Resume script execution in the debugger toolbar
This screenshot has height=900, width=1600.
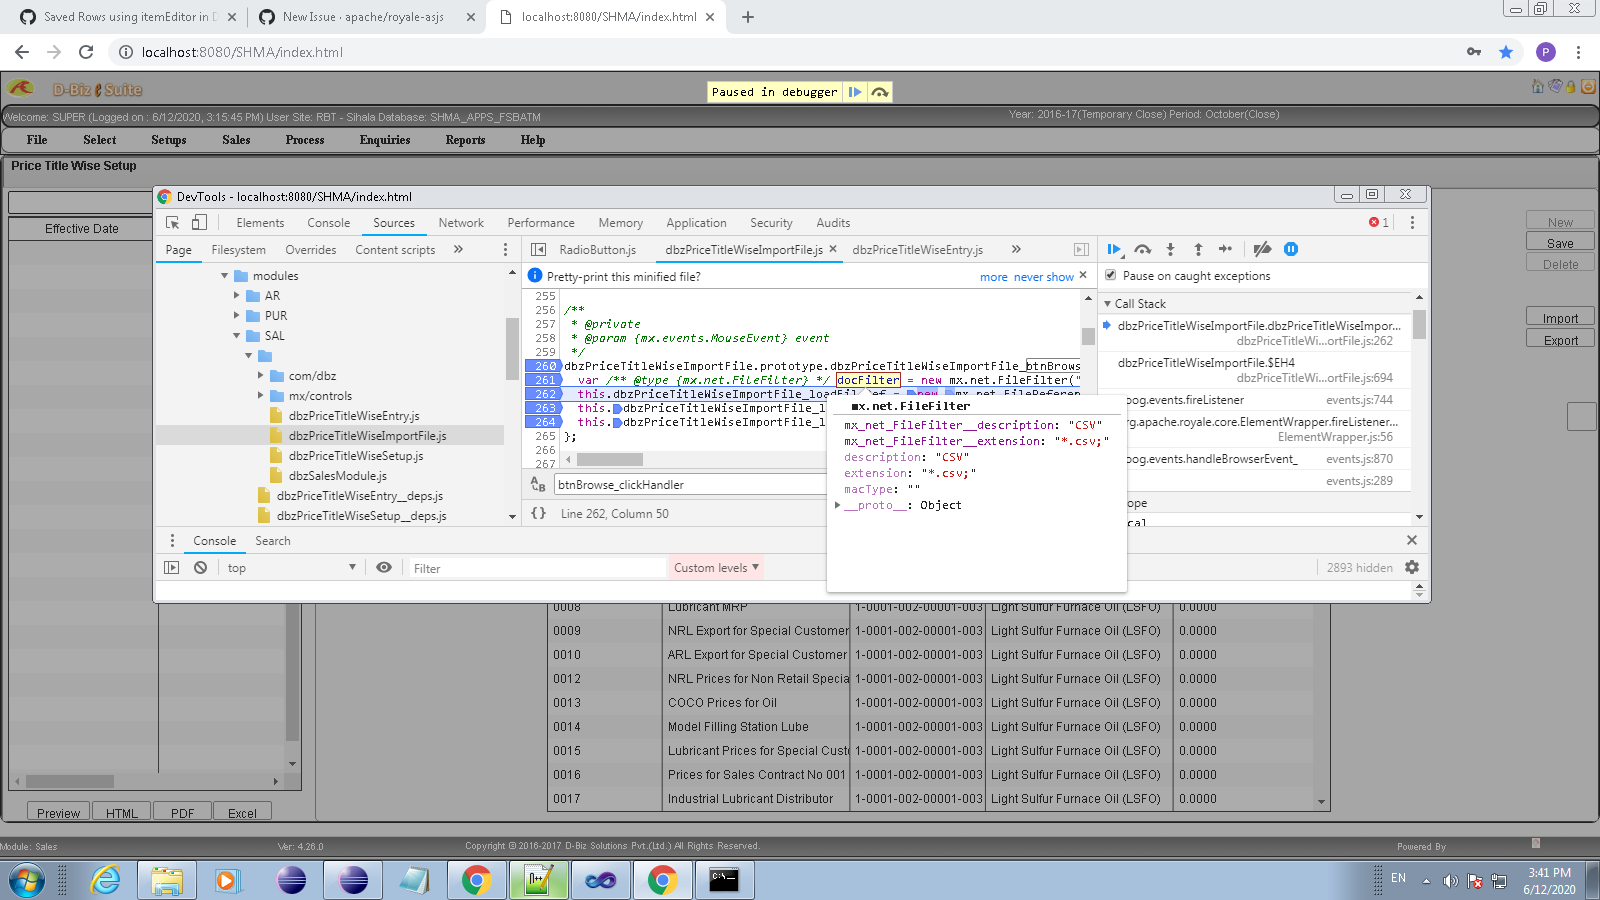[x=1114, y=249]
